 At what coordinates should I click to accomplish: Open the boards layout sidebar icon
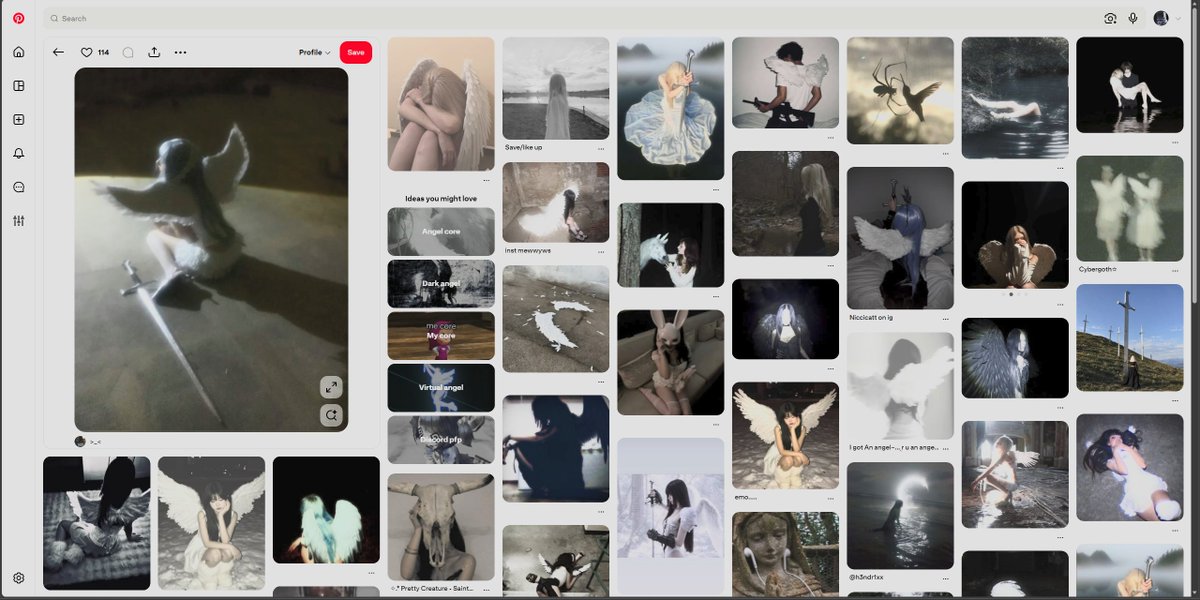click(x=18, y=86)
